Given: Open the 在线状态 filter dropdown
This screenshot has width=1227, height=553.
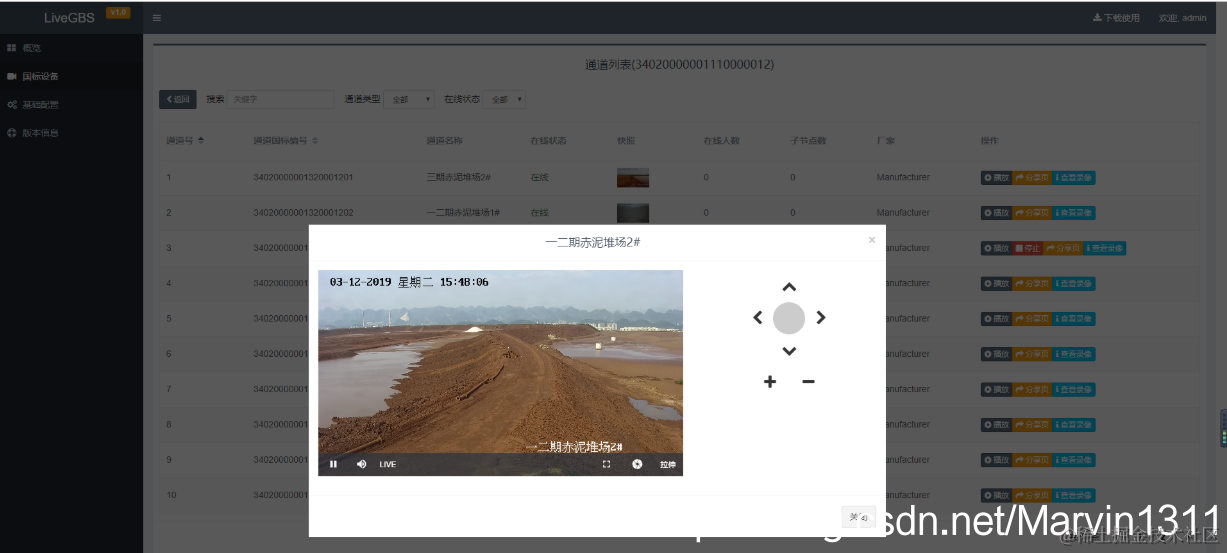Looking at the screenshot, I should 505,99.
